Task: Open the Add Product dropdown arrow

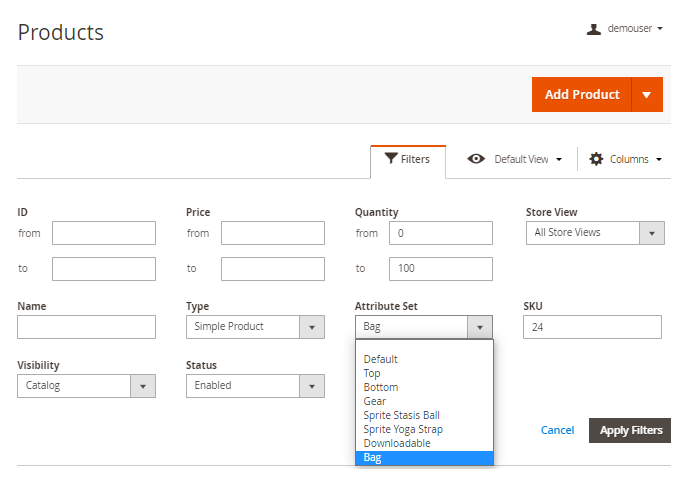Action: (647, 95)
